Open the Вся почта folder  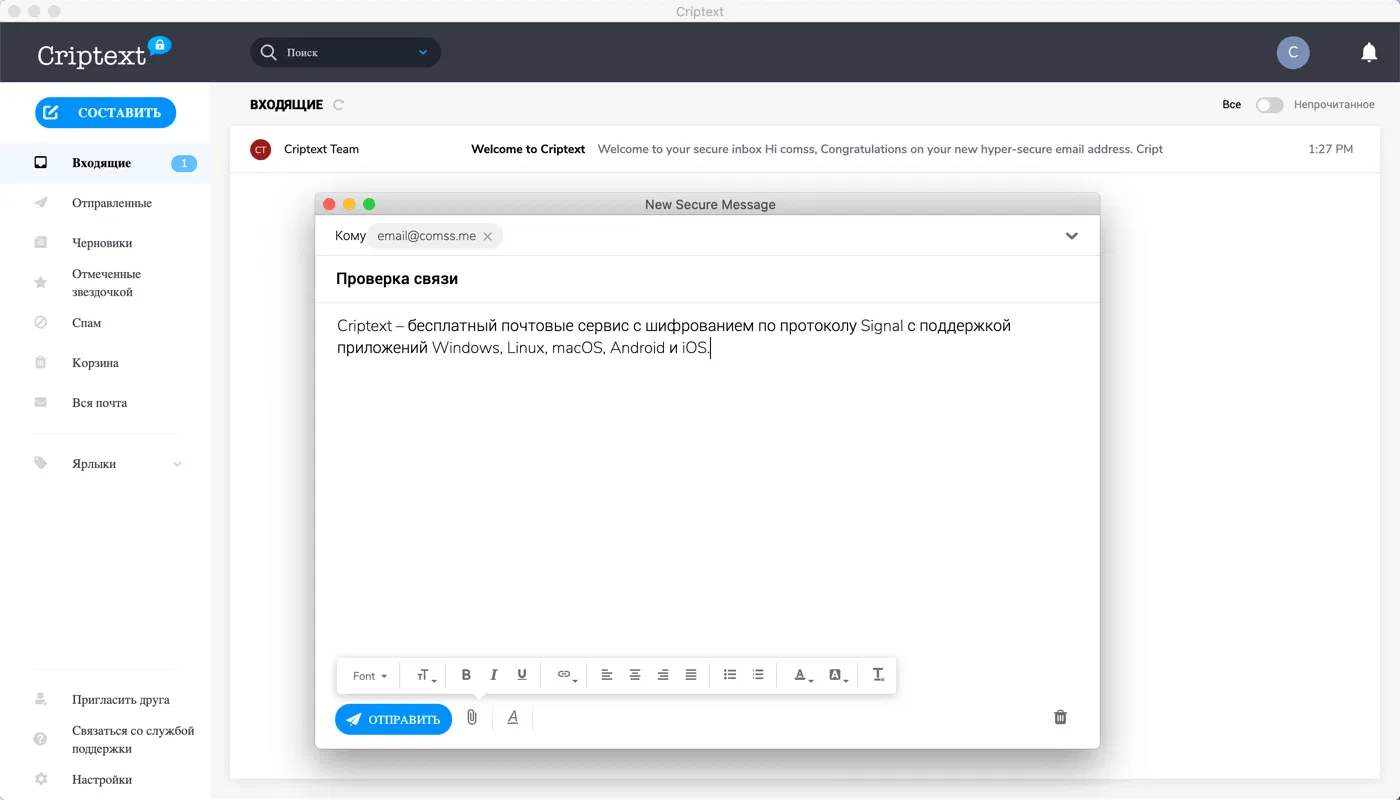(105, 403)
